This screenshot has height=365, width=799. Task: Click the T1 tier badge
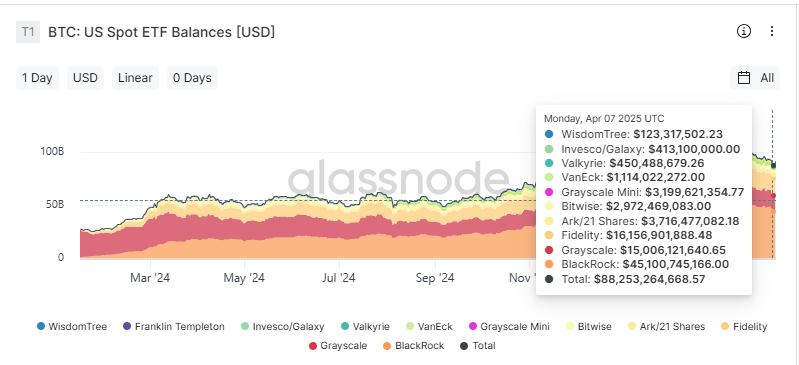coord(28,32)
